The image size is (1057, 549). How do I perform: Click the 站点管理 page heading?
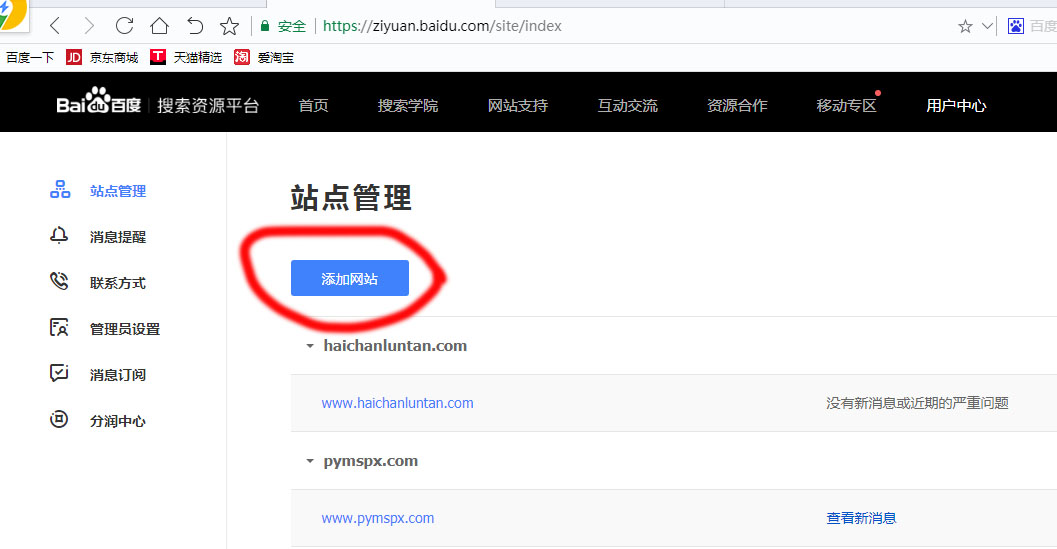click(351, 198)
